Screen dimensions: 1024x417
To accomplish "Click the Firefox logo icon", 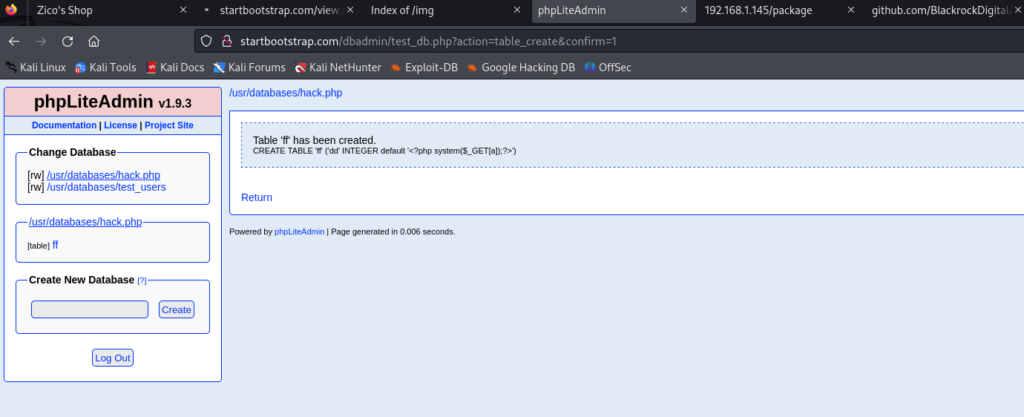I will pos(11,10).
